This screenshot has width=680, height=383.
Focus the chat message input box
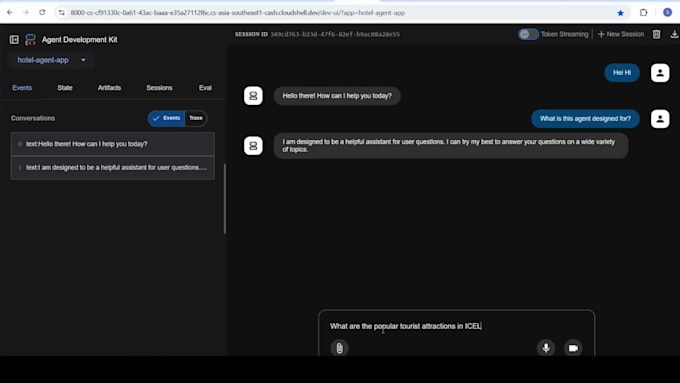tap(456, 326)
